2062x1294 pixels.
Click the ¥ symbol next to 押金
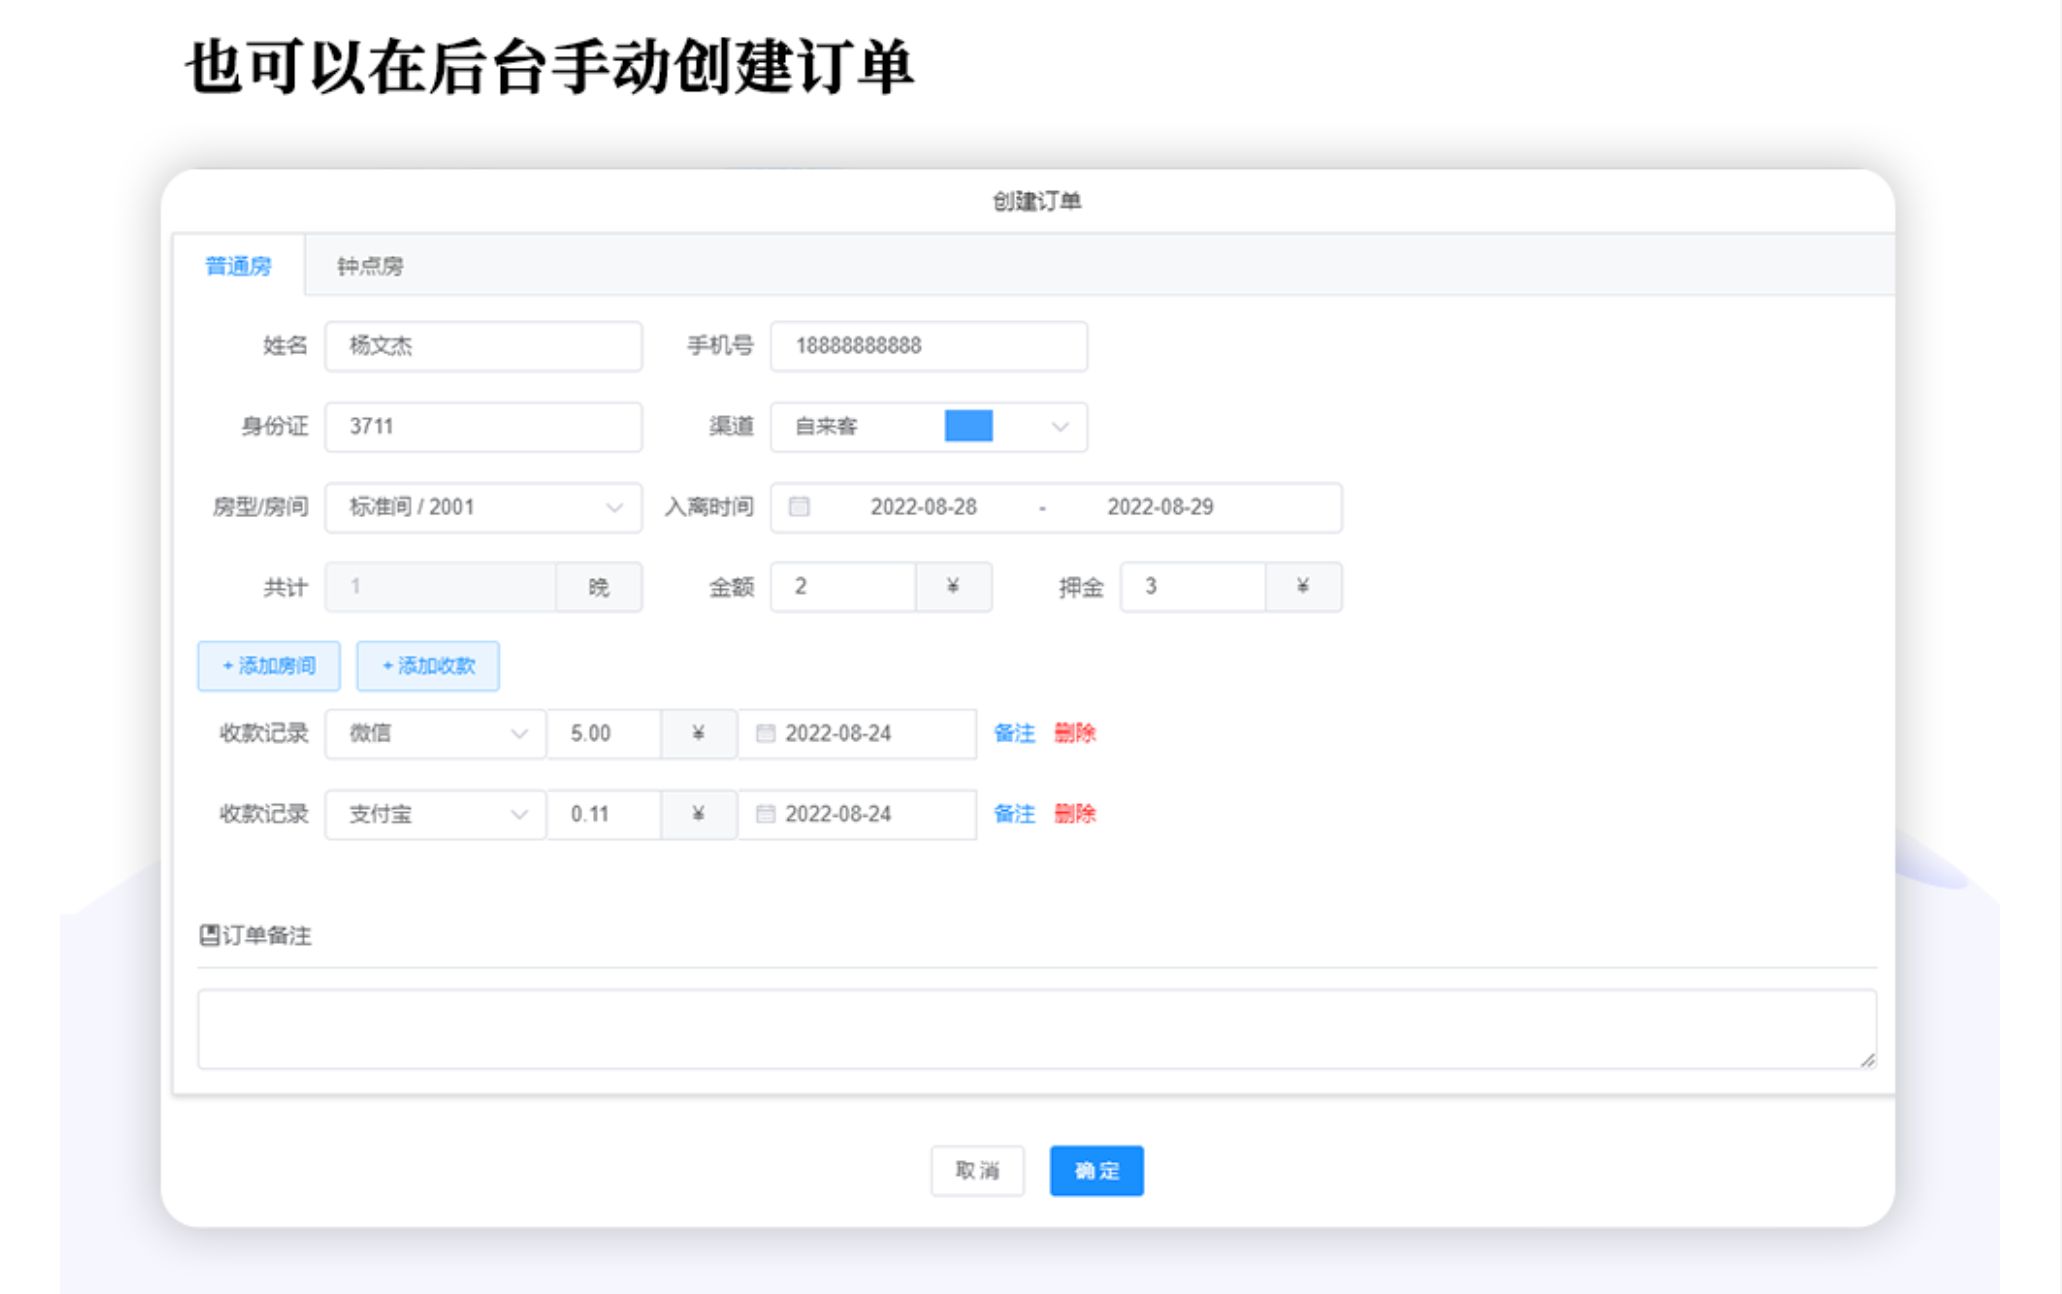coord(1303,587)
